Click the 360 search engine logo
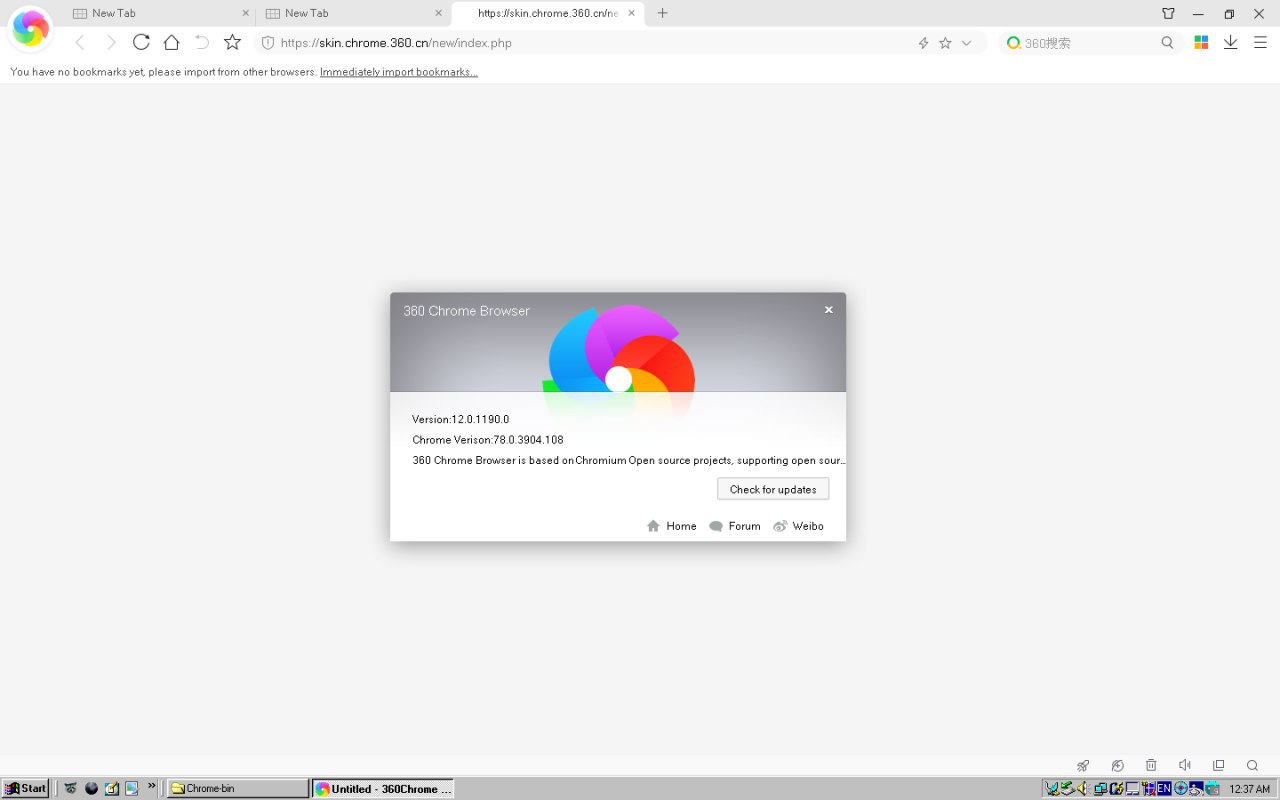 coord(1013,43)
